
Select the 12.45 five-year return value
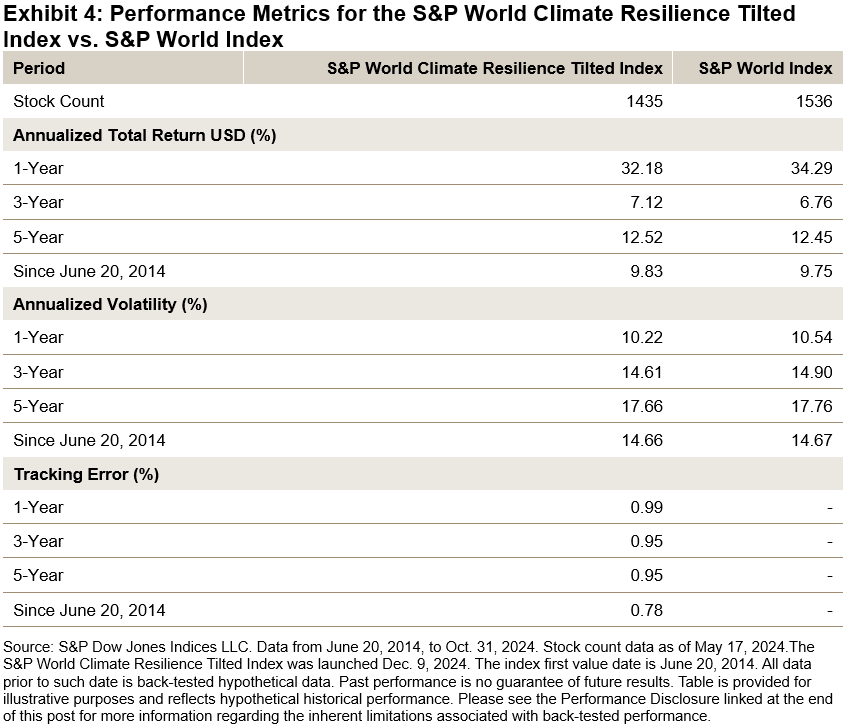click(x=812, y=237)
